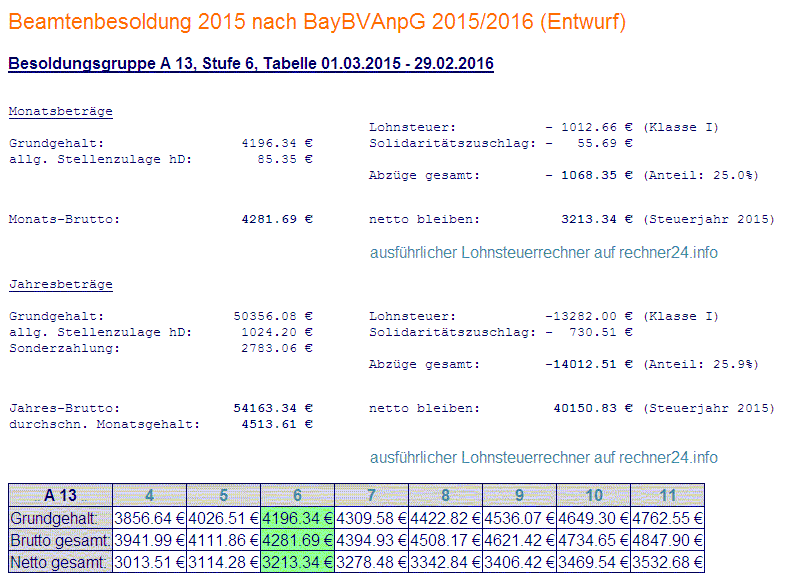Click the 'Sonderzahlung:' label
This screenshot has height=588, width=802.
[64, 348]
